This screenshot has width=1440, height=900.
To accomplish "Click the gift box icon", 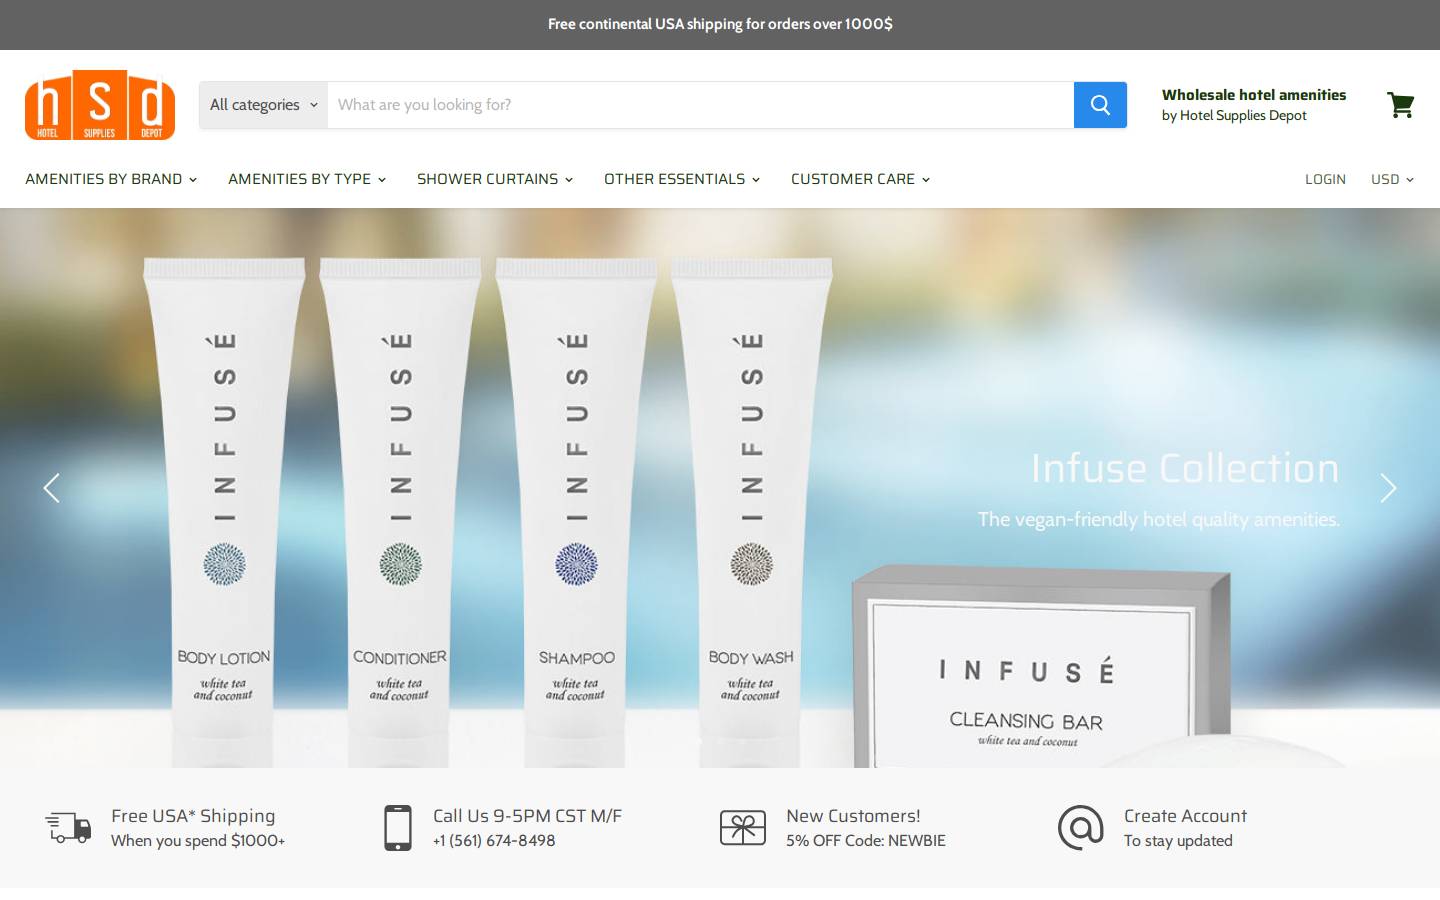I will click(x=743, y=828).
